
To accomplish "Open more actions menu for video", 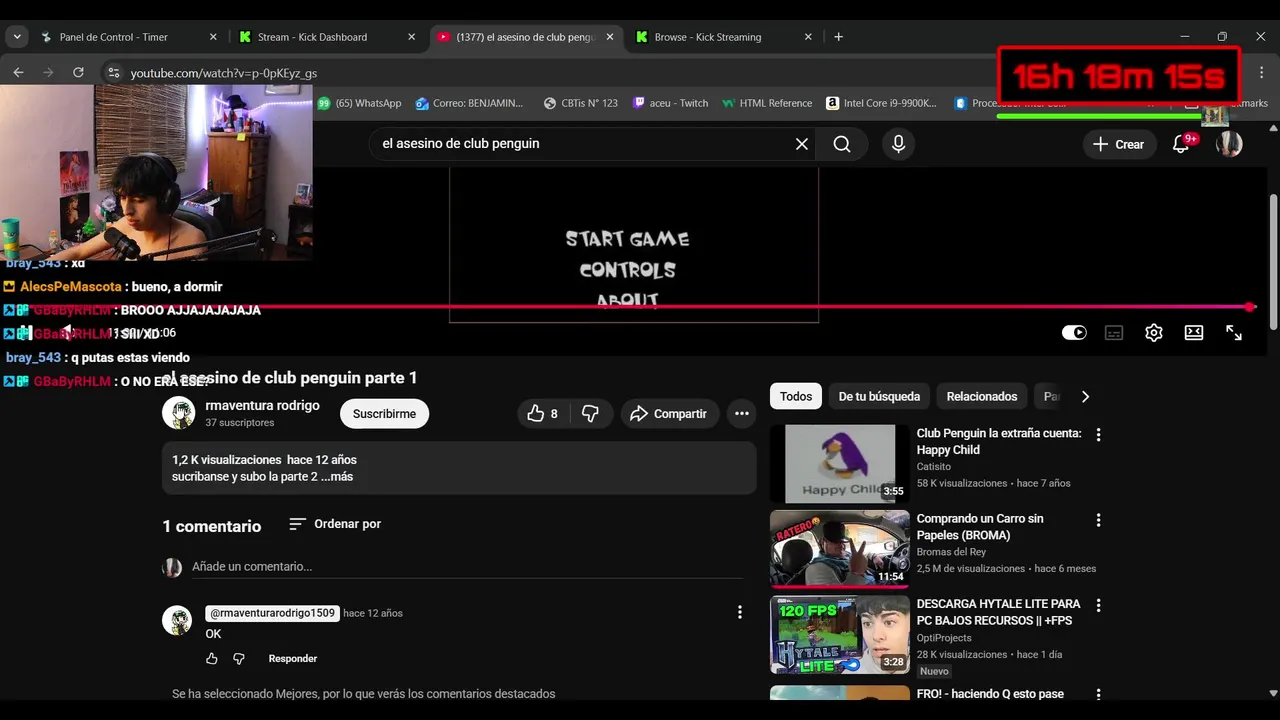I will 742,414.
